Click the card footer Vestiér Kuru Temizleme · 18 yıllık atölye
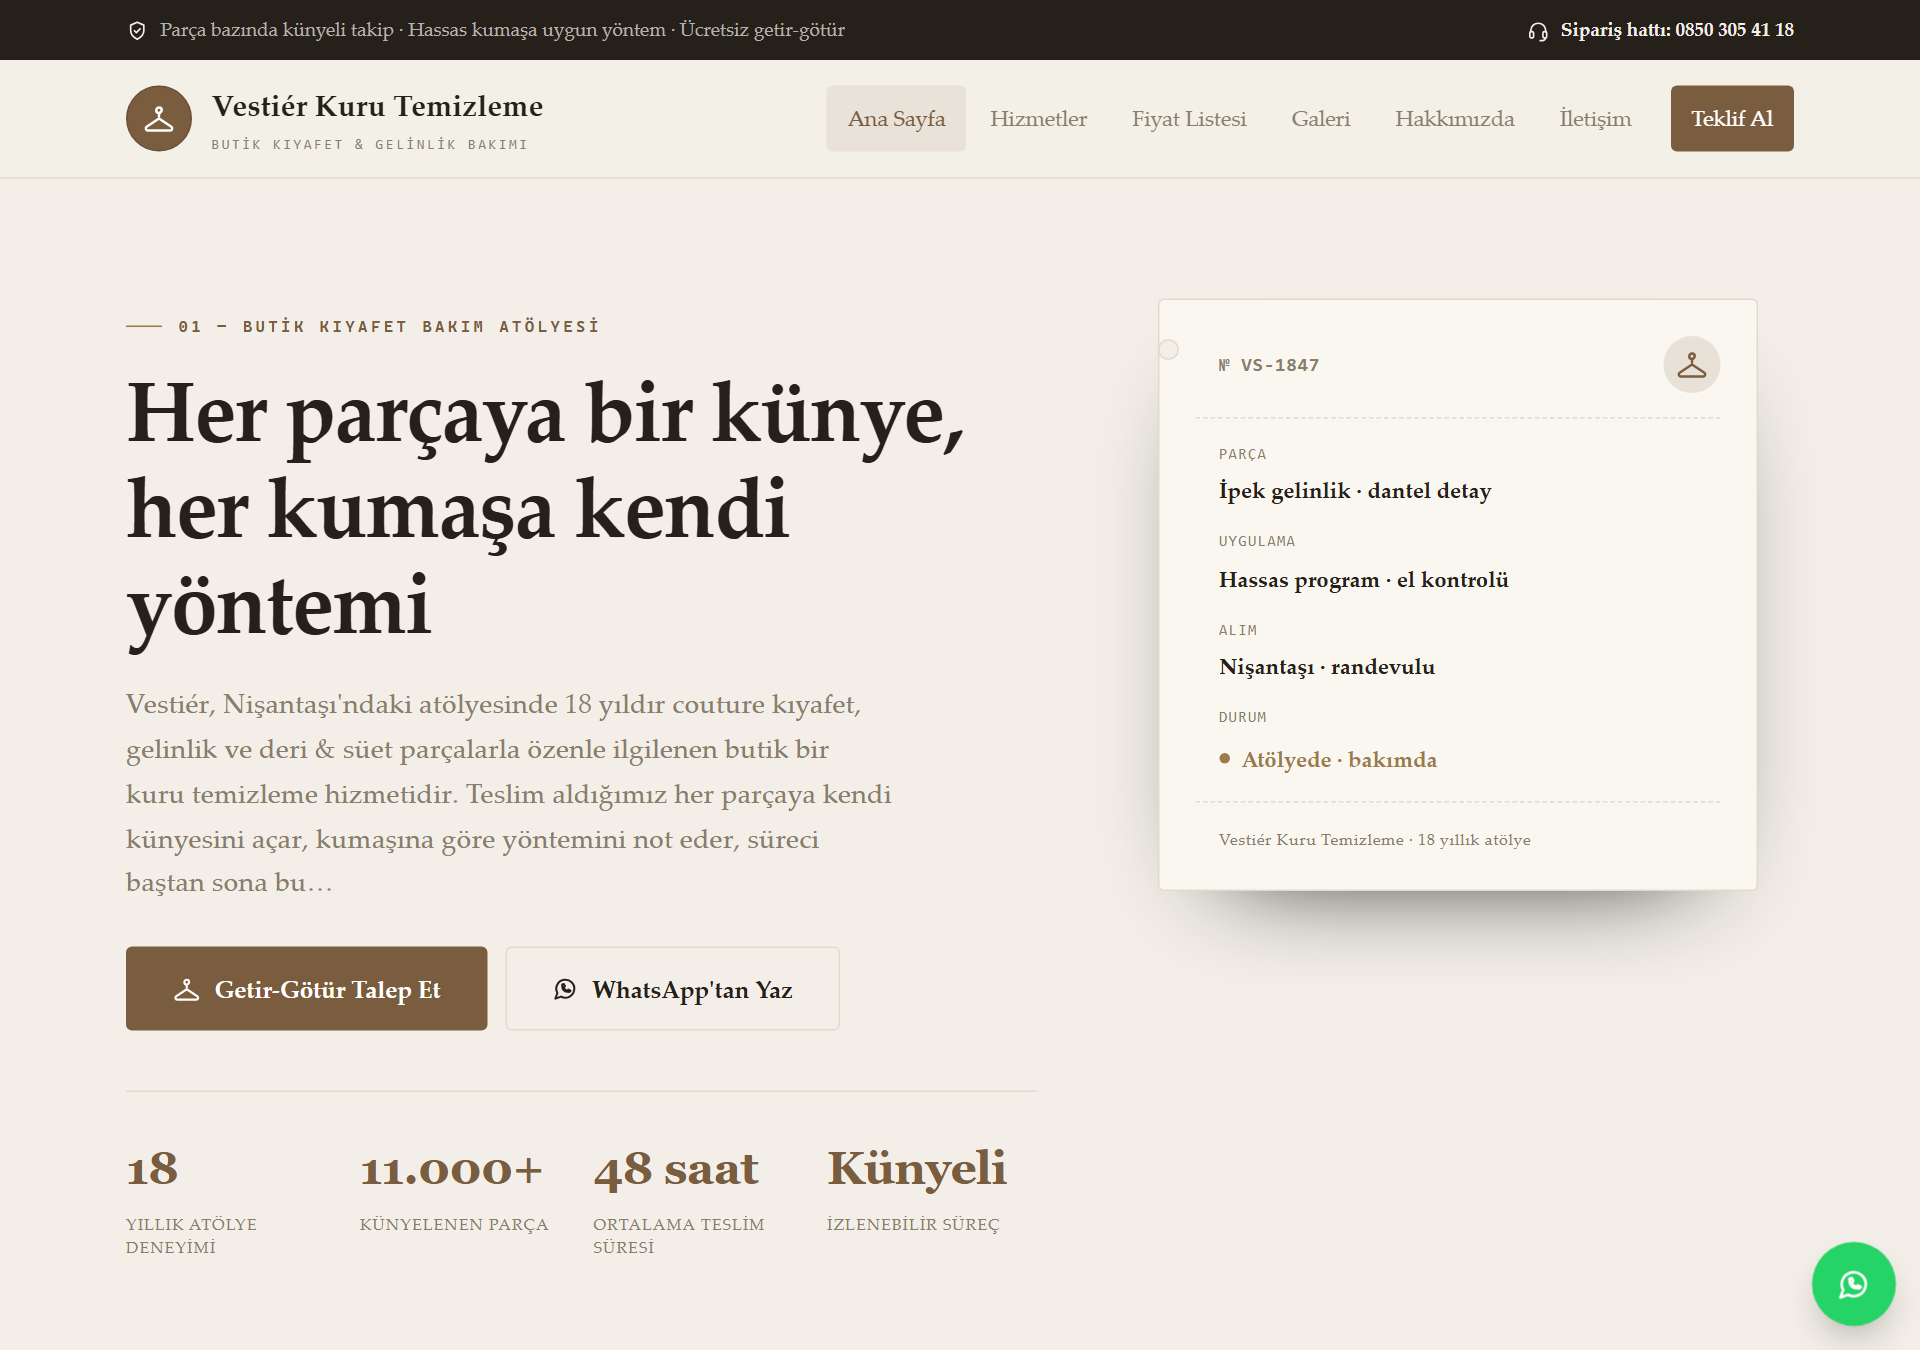1920x1350 pixels. tap(1375, 840)
